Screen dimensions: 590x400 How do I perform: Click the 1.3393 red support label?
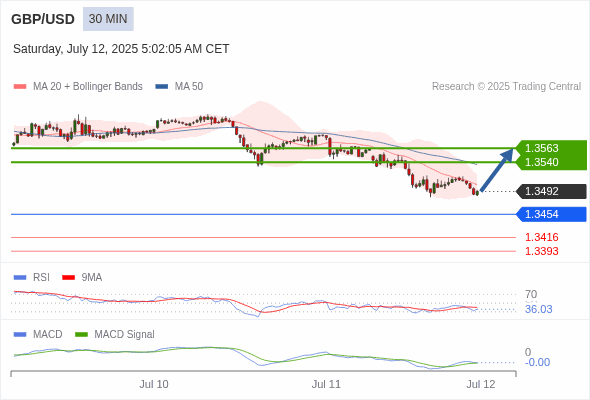coord(541,251)
